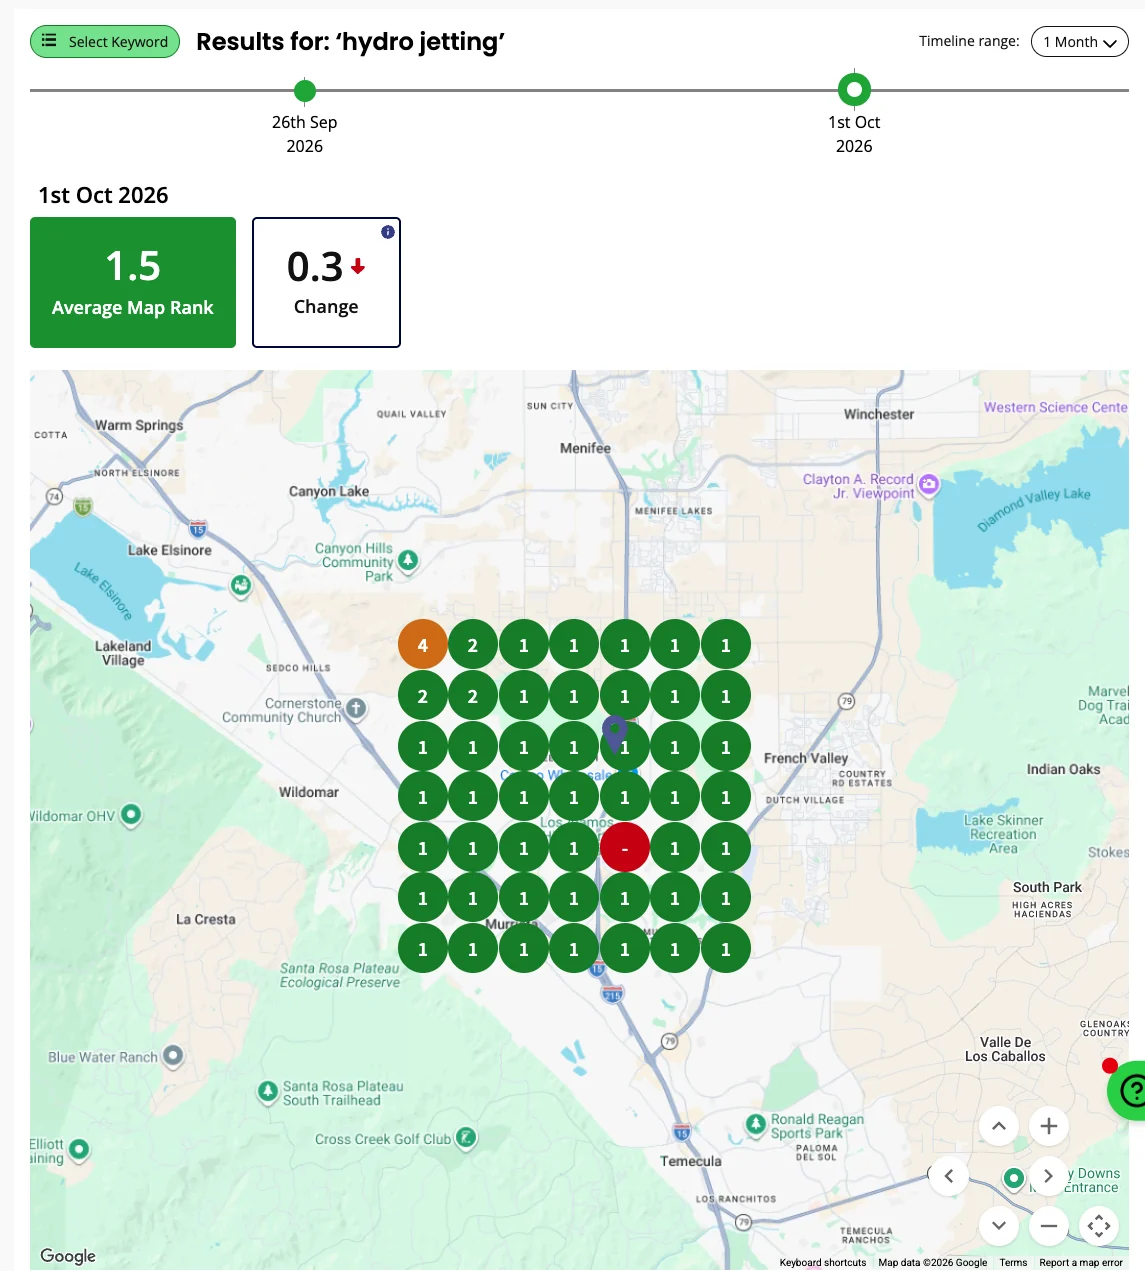The image size is (1145, 1271).
Task: Zoom out on the map
Action: [x=1048, y=1225]
